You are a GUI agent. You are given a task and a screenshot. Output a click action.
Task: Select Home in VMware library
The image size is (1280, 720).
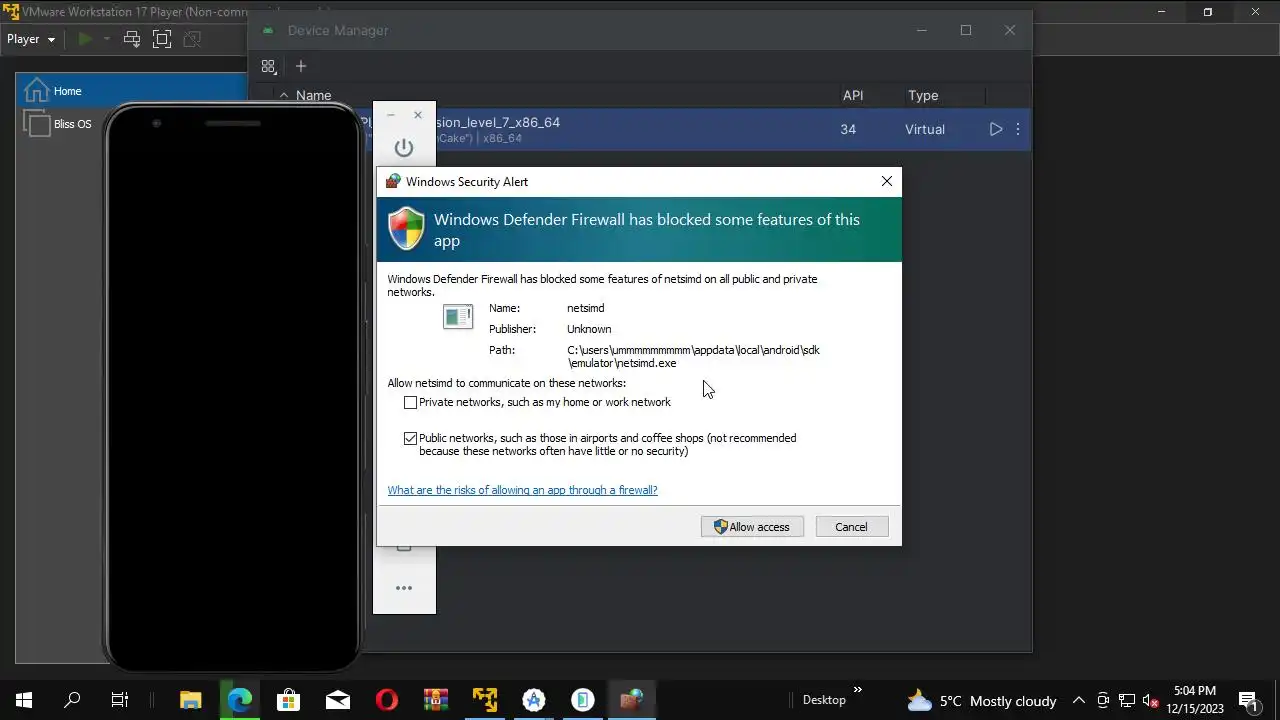coord(131,91)
